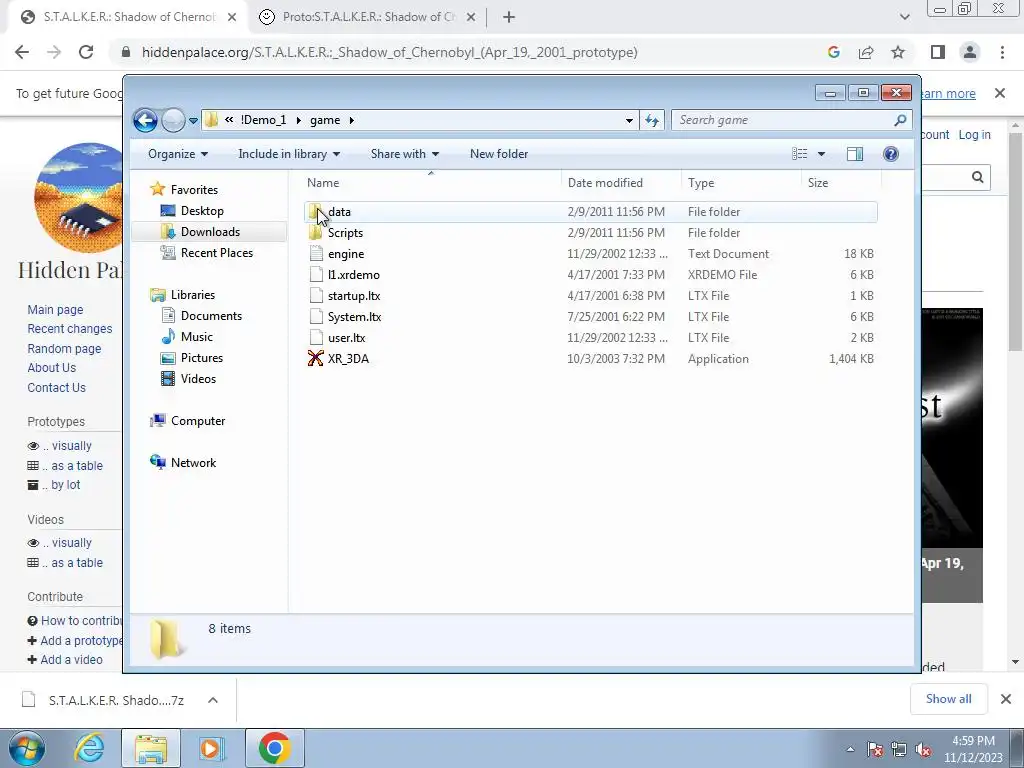
Task: Reload the page in Chrome
Action: 86,52
